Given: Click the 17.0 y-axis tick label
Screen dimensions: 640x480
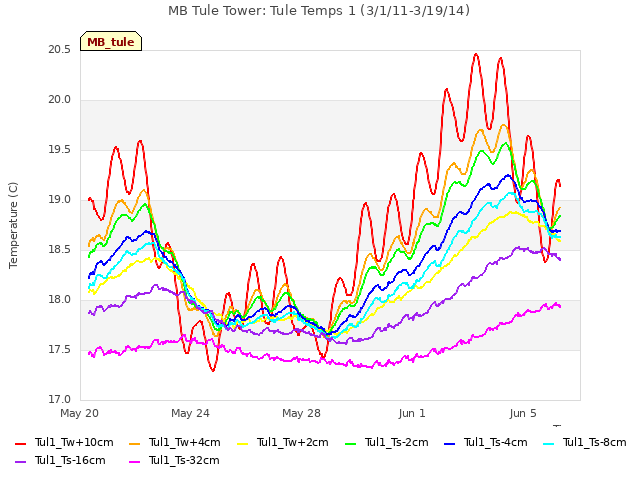Looking at the screenshot, I should click(x=60, y=400).
